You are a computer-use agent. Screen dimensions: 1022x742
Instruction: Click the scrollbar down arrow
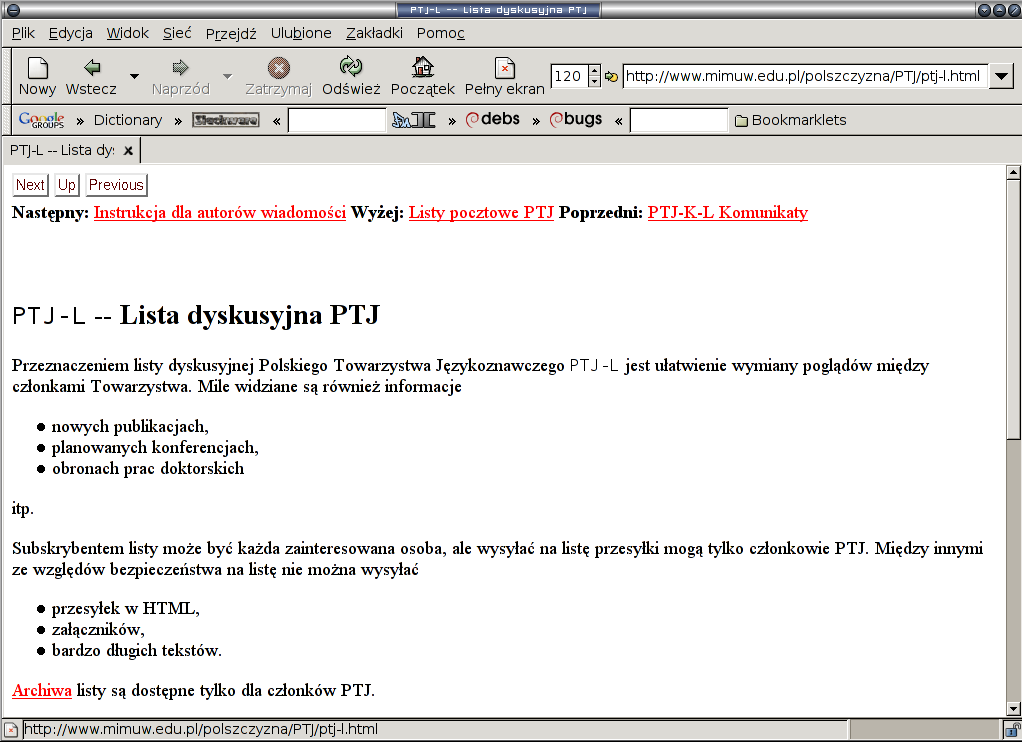pos(1013,709)
